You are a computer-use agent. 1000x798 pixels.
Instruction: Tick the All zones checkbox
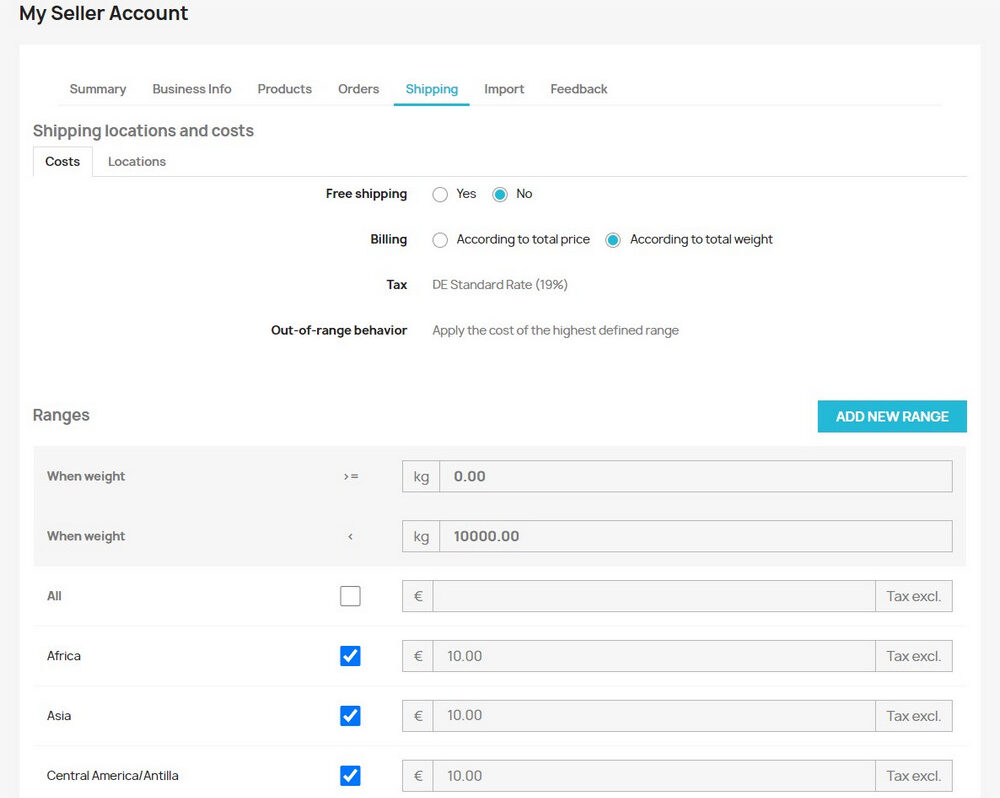click(x=350, y=596)
